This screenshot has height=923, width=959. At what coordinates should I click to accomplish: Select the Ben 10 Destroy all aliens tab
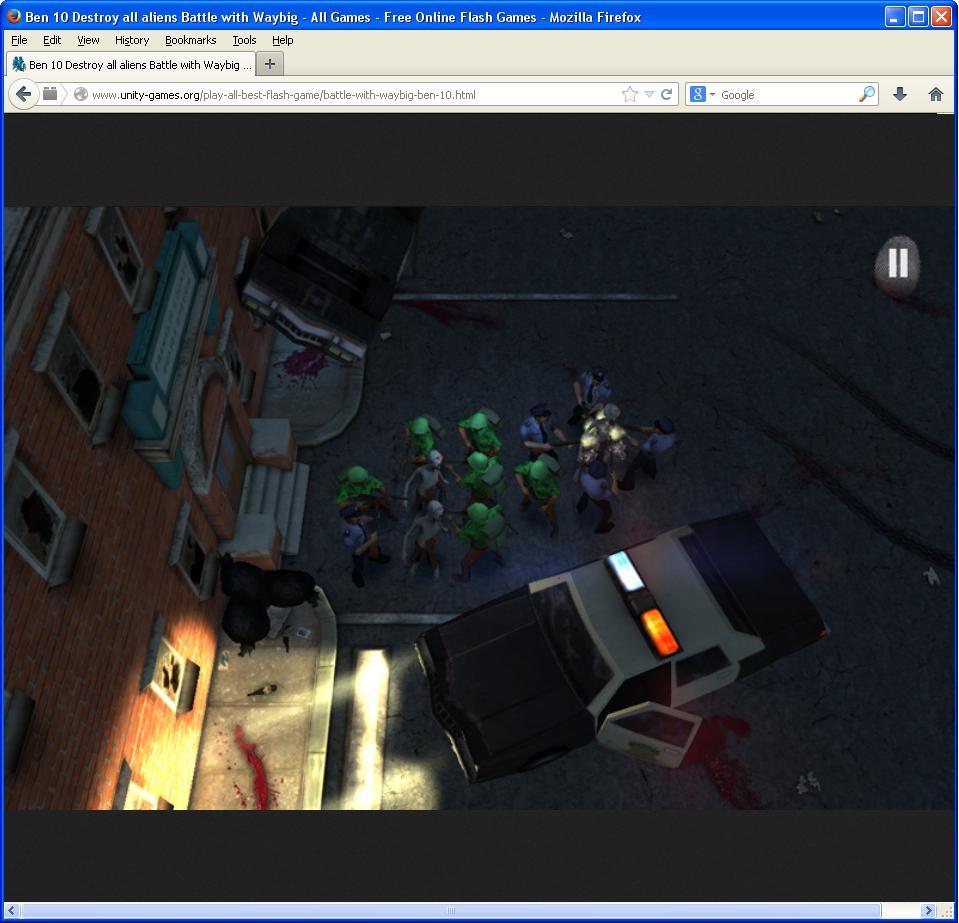coord(130,64)
